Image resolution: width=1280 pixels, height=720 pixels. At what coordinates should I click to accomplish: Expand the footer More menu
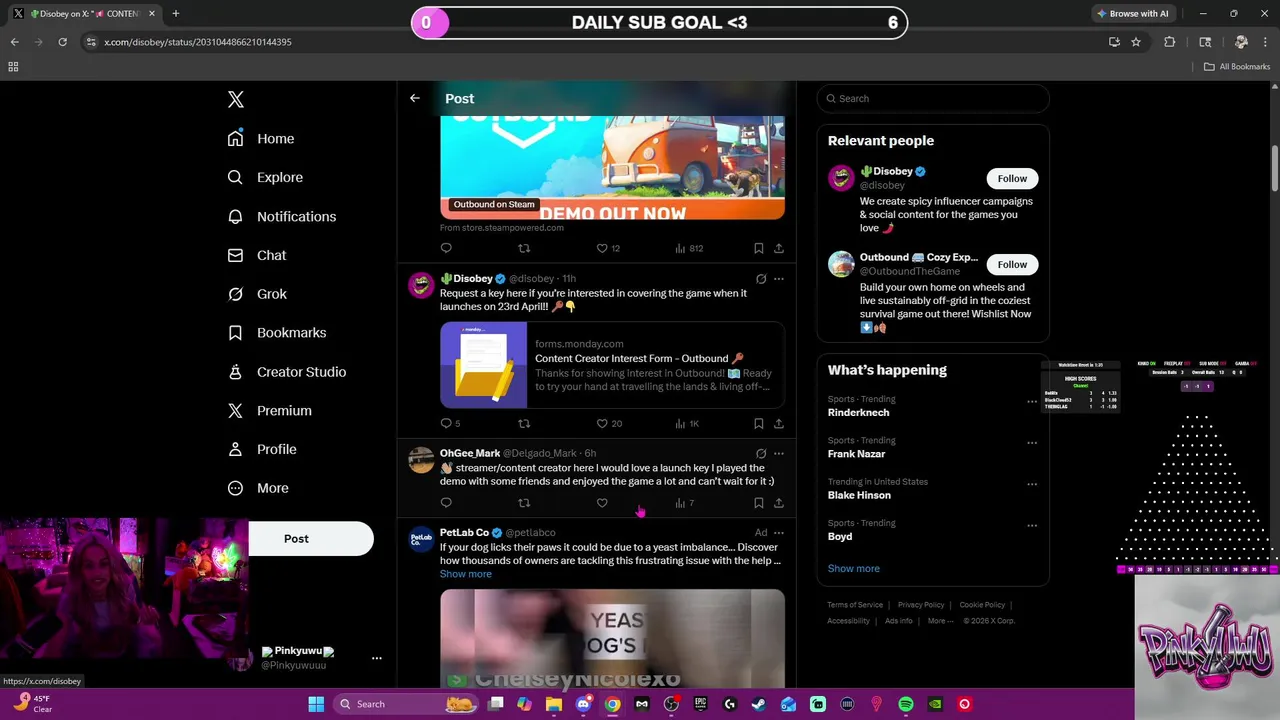click(941, 621)
